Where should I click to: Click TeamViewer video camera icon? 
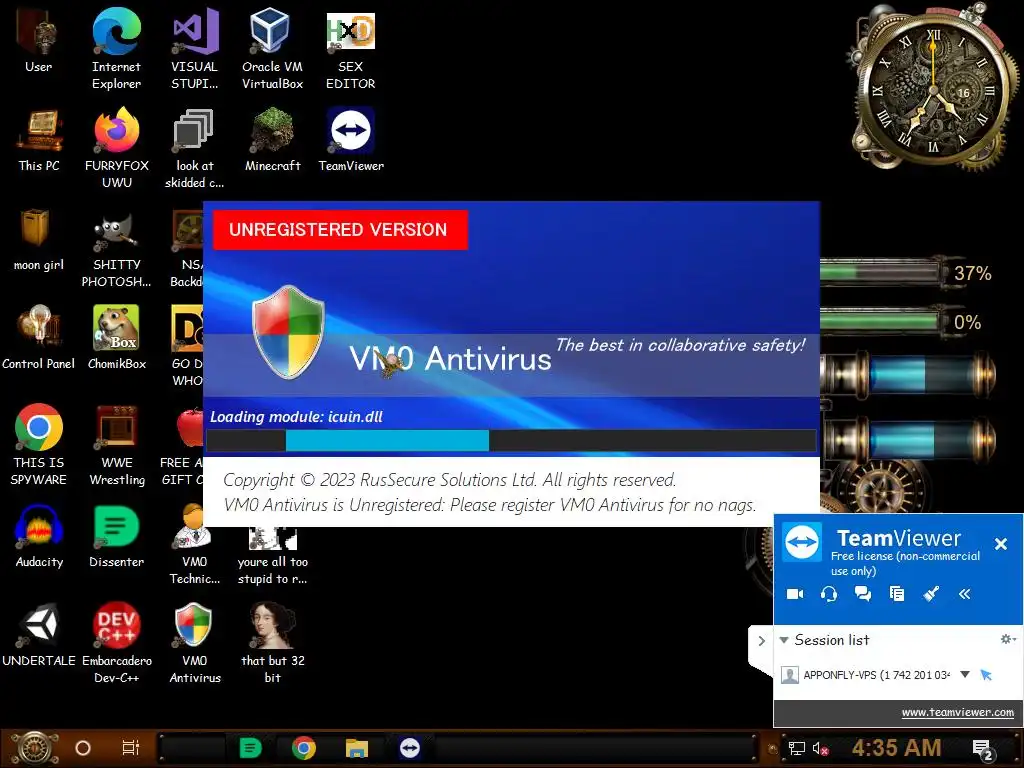point(795,594)
